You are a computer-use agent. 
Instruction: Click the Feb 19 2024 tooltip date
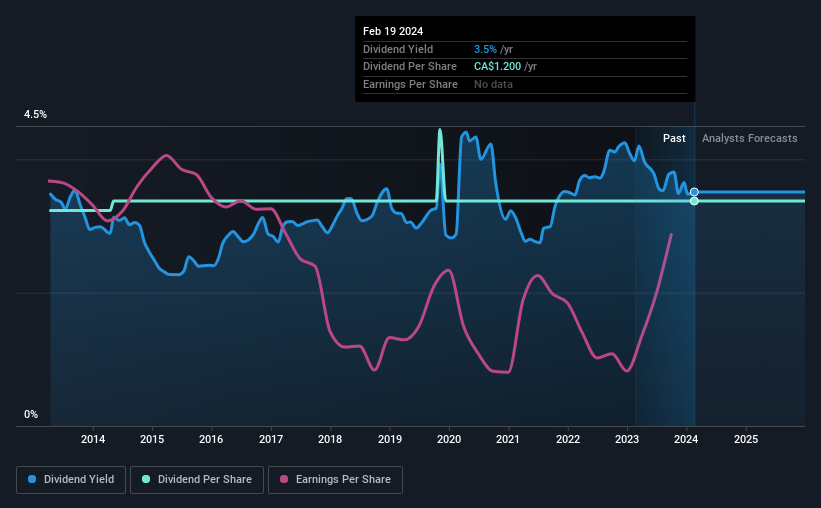[x=393, y=31]
